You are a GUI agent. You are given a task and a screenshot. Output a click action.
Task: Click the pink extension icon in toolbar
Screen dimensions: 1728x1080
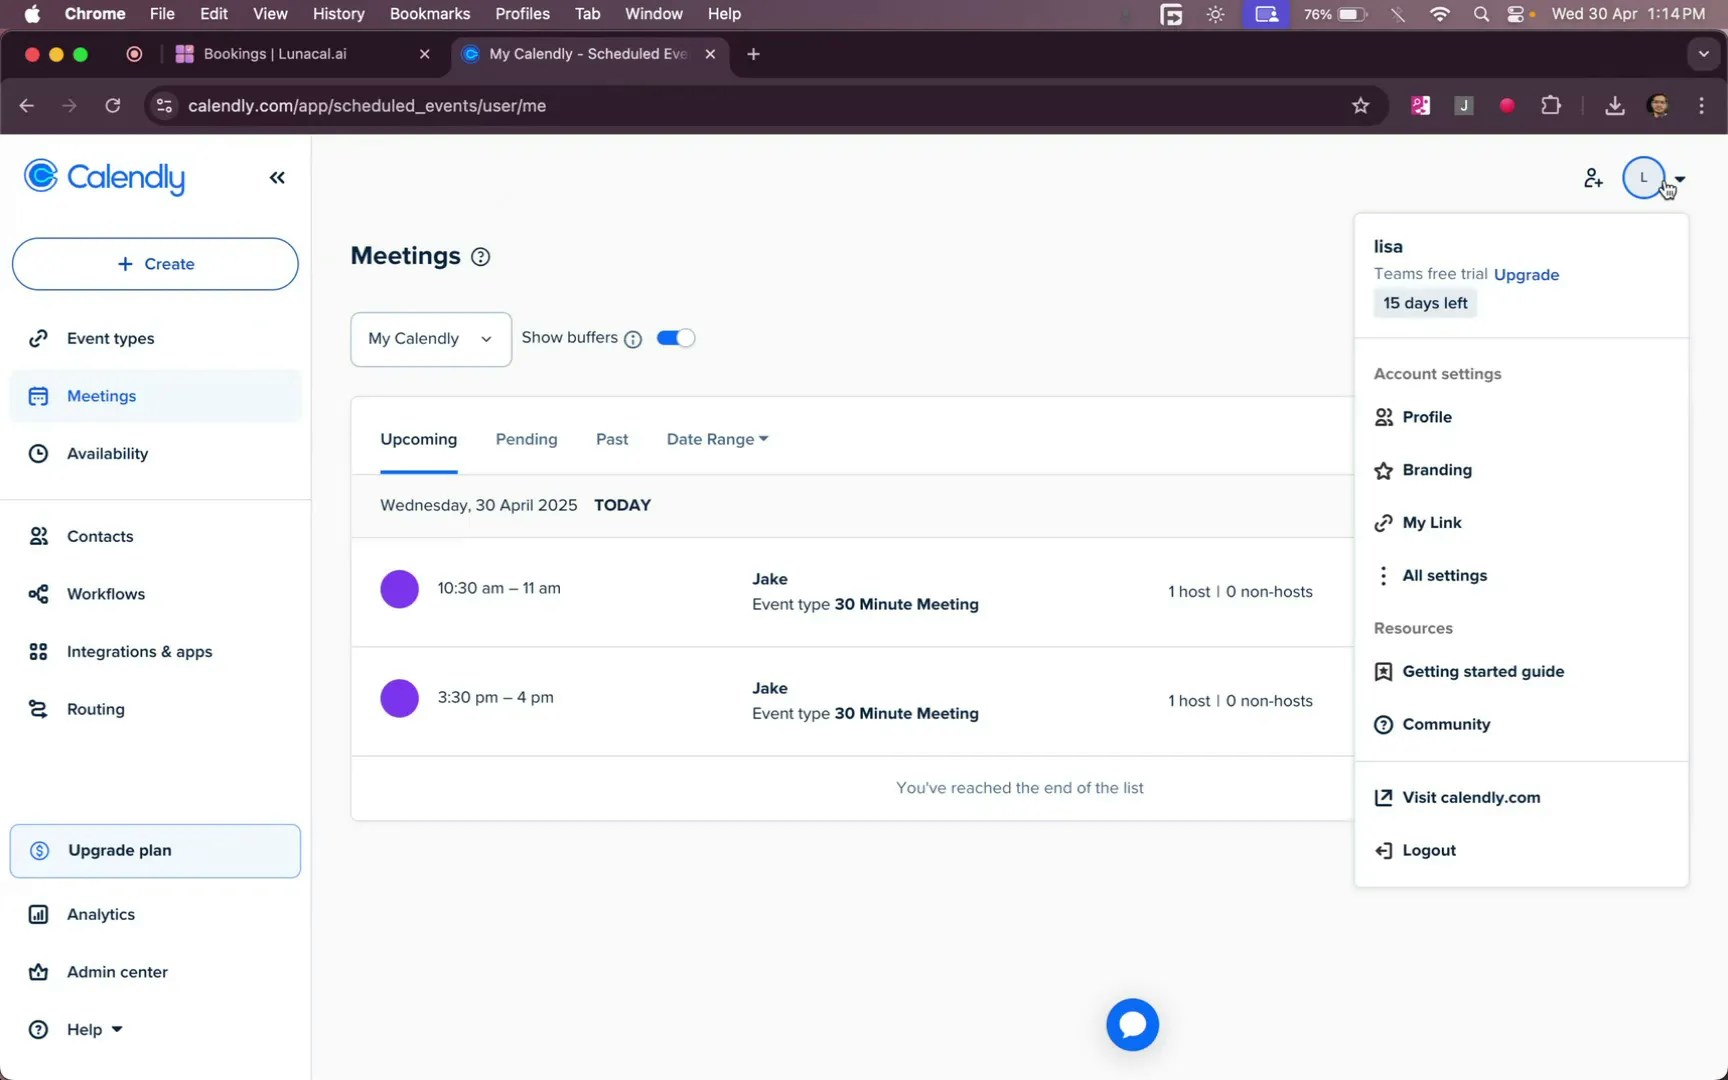(x=1420, y=106)
